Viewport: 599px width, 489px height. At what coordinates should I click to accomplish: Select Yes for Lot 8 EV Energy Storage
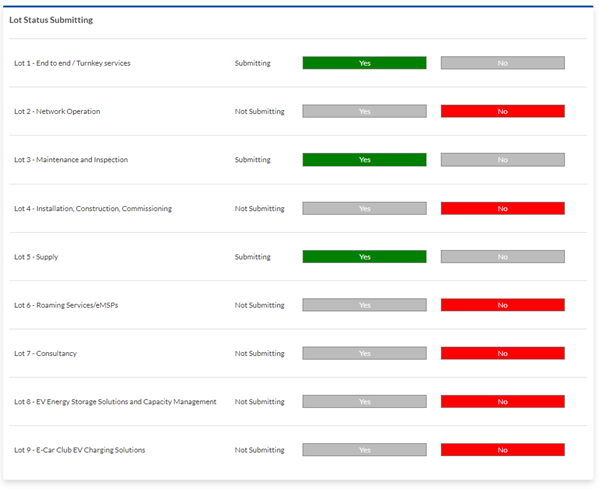[364, 402]
